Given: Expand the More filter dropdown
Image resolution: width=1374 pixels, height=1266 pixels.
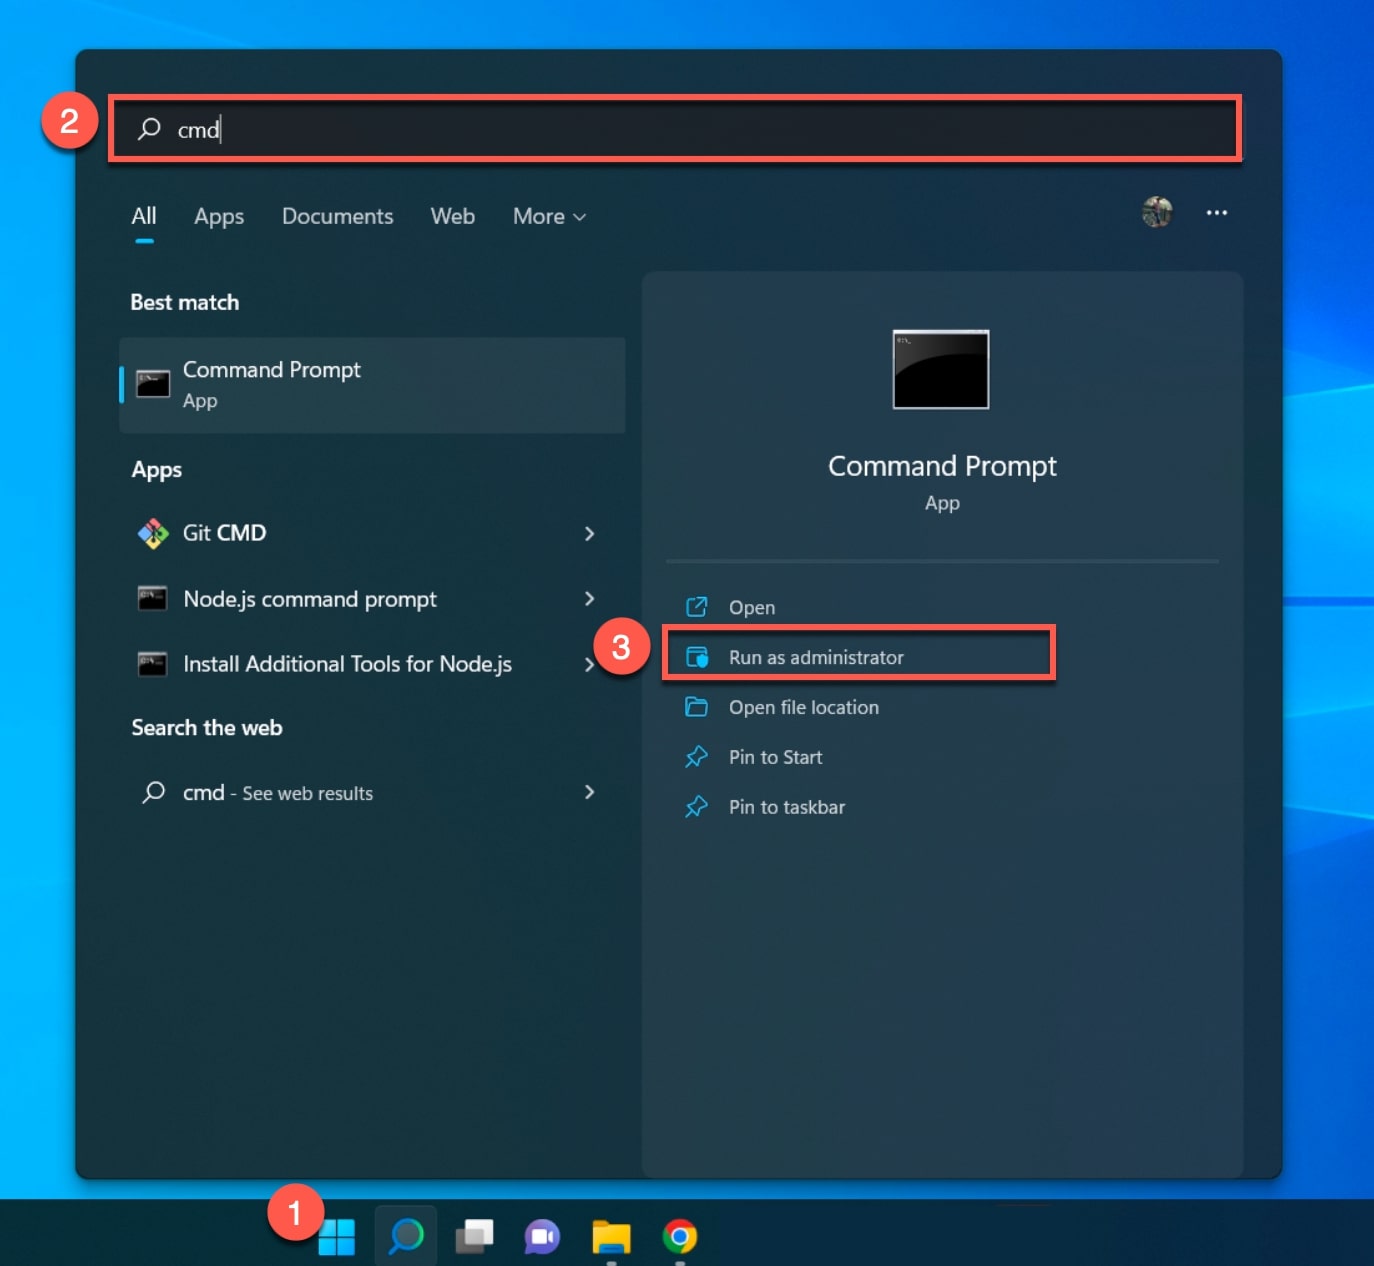Looking at the screenshot, I should tap(549, 216).
